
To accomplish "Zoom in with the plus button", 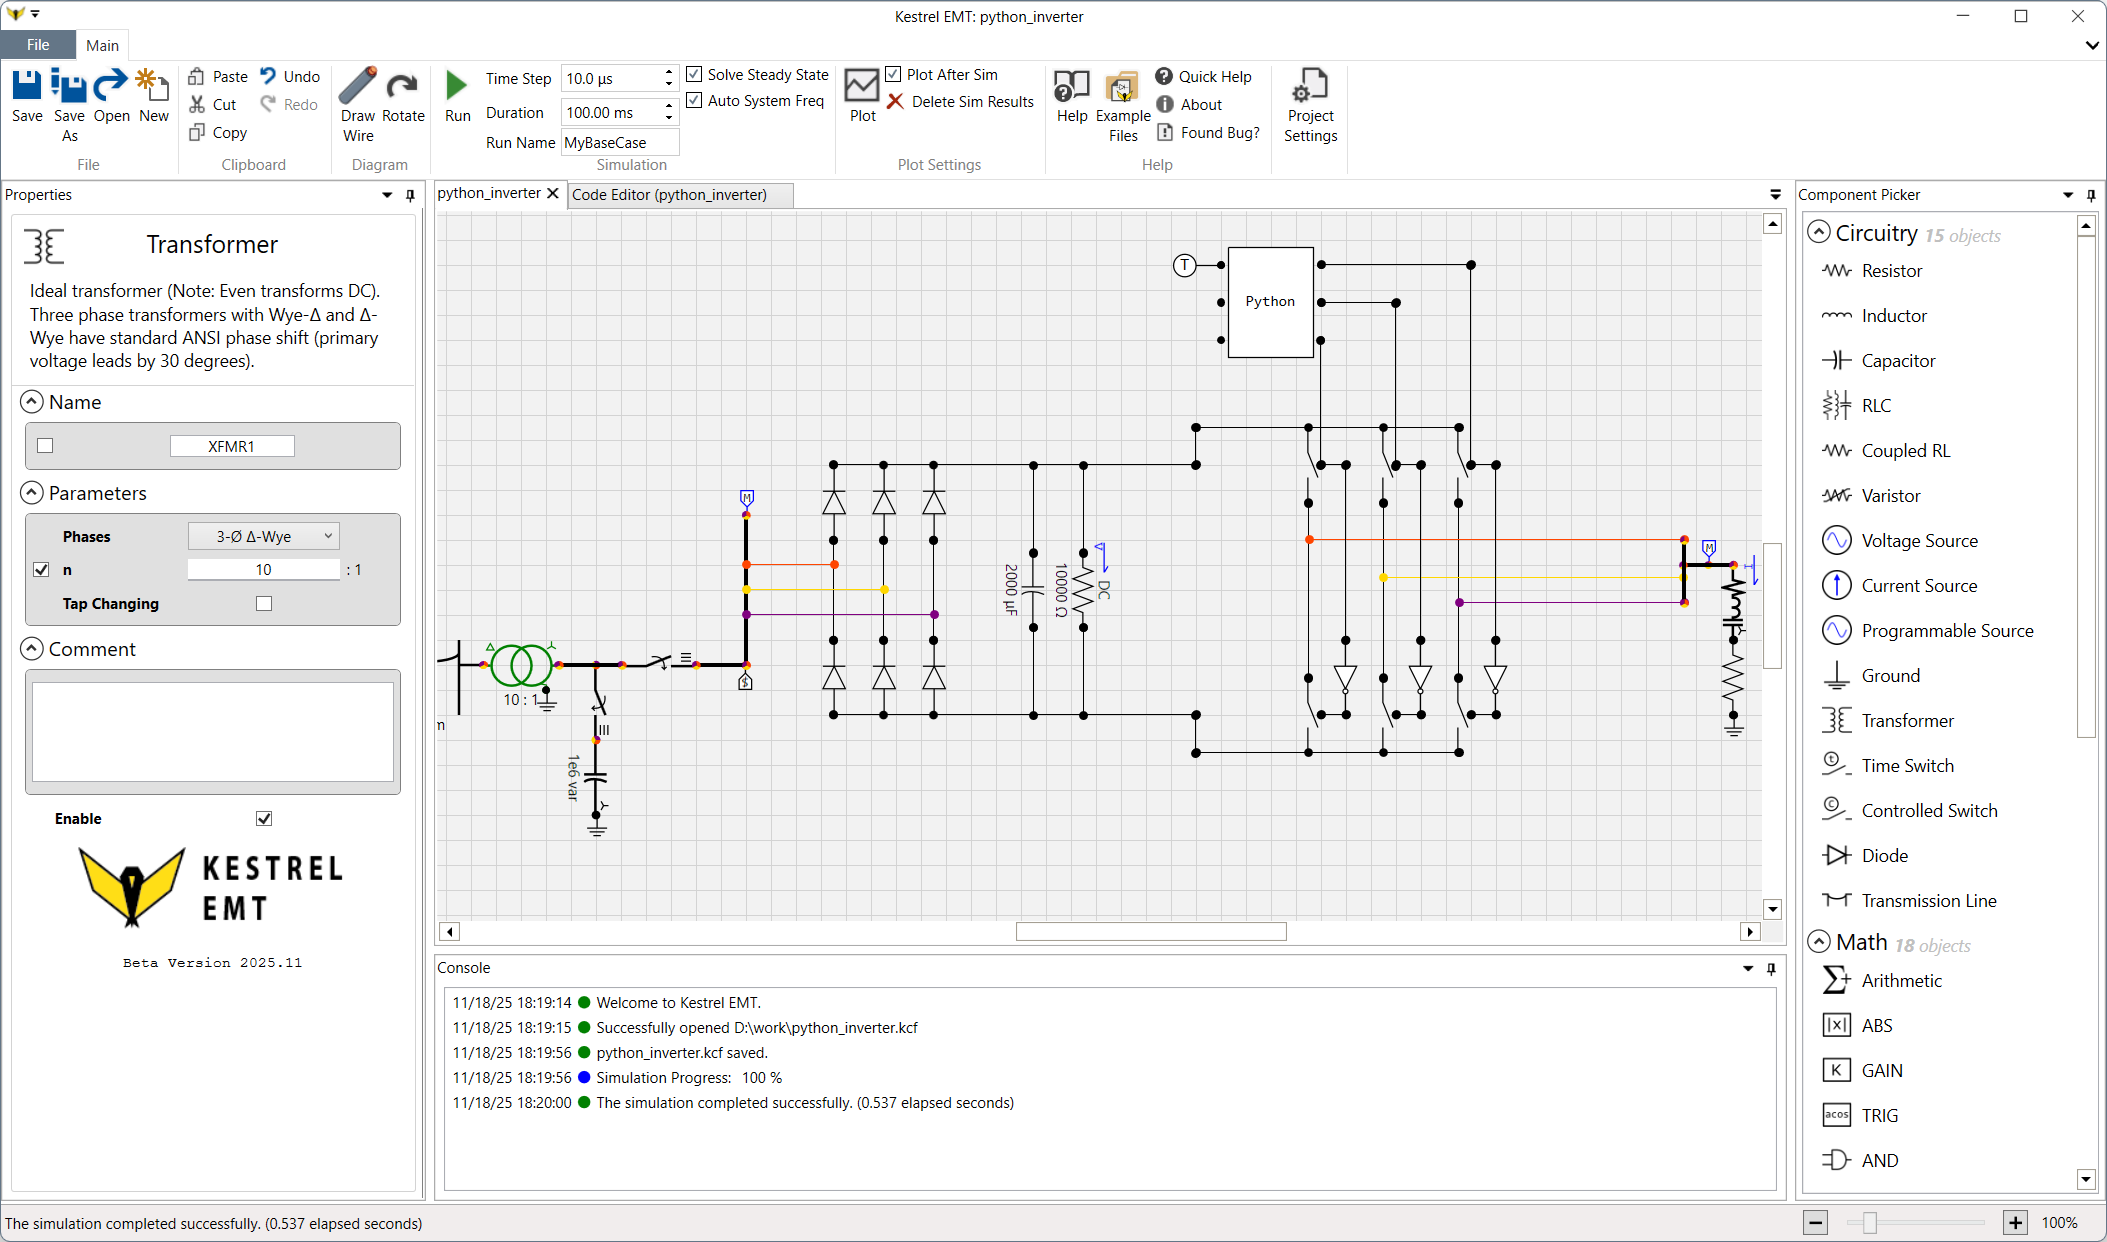I will 2015,1222.
